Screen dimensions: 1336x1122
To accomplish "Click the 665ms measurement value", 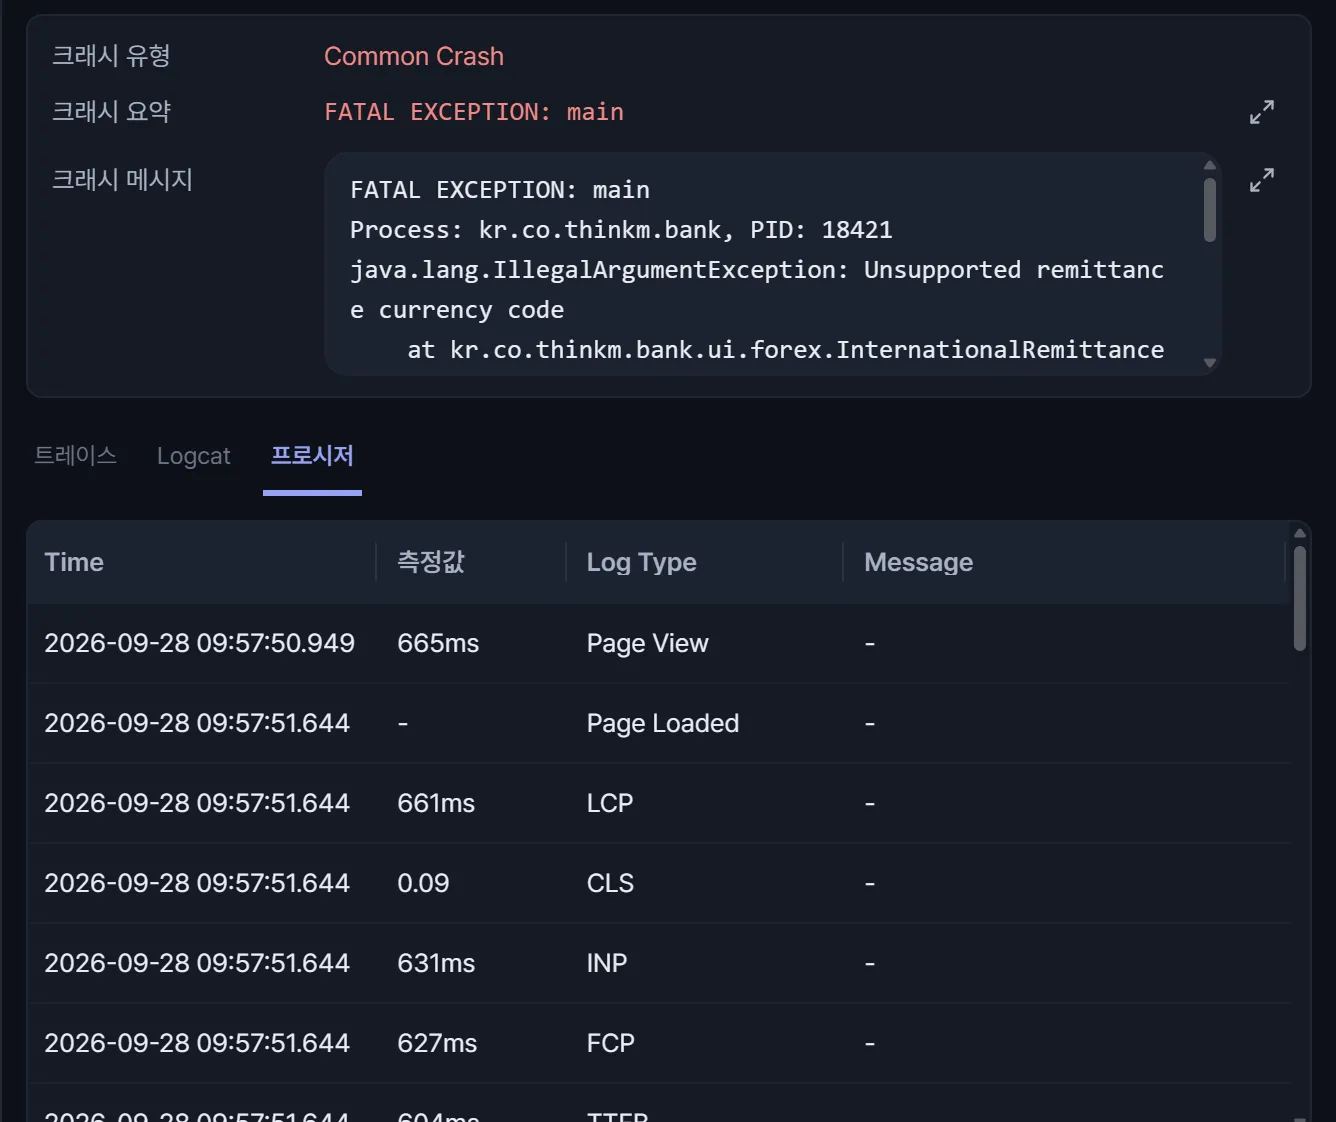I will click(x=438, y=643).
